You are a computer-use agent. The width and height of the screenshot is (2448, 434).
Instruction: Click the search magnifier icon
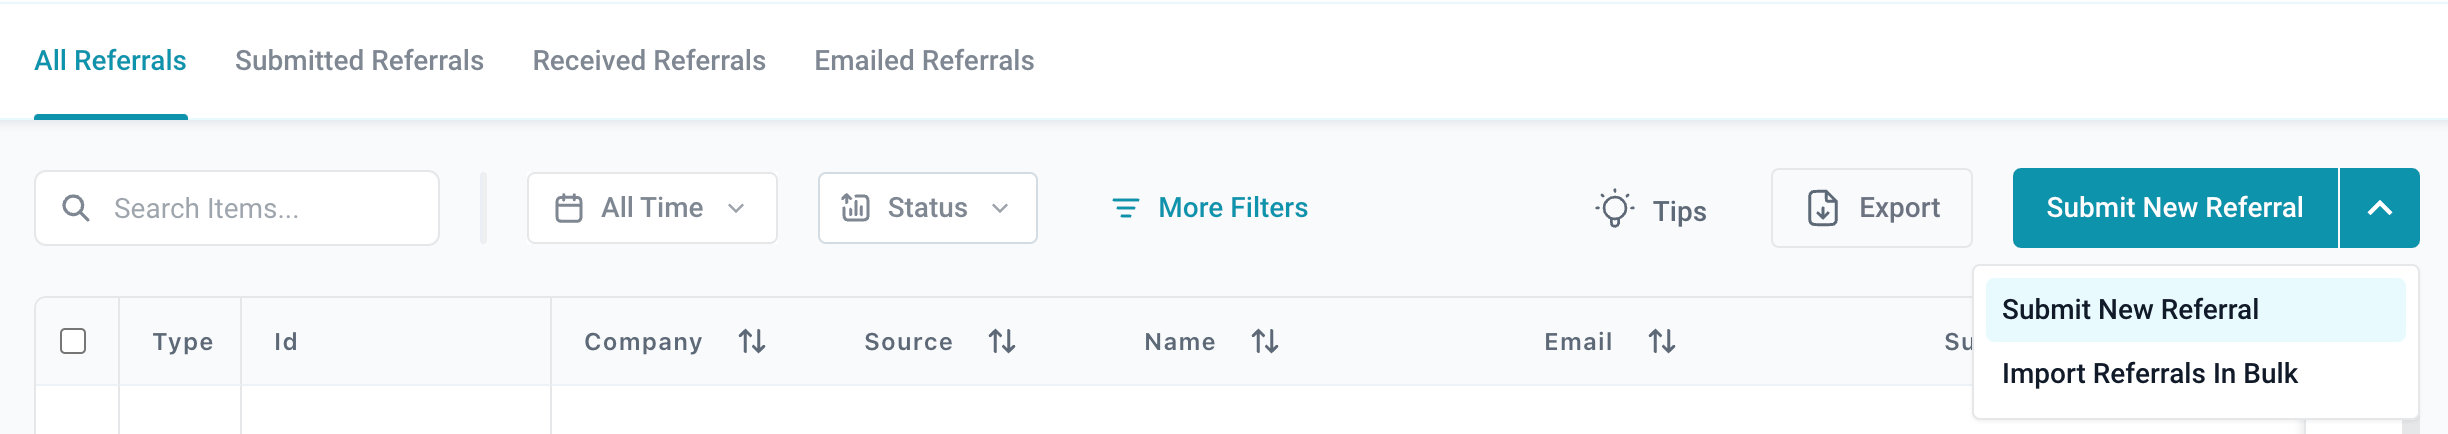[x=76, y=208]
